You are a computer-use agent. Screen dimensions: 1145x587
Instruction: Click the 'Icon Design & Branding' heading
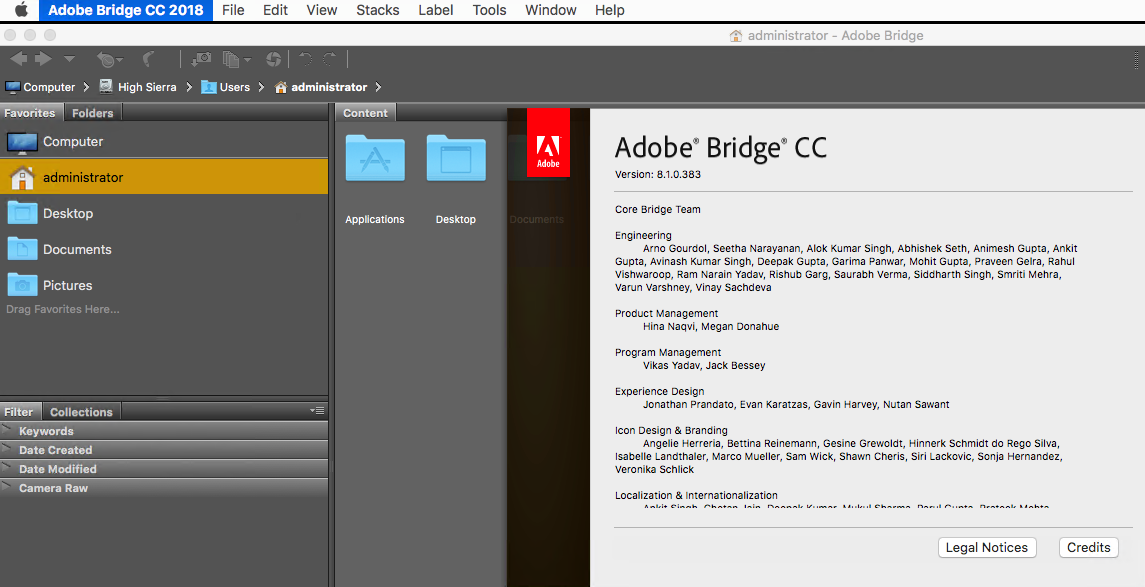(x=671, y=431)
